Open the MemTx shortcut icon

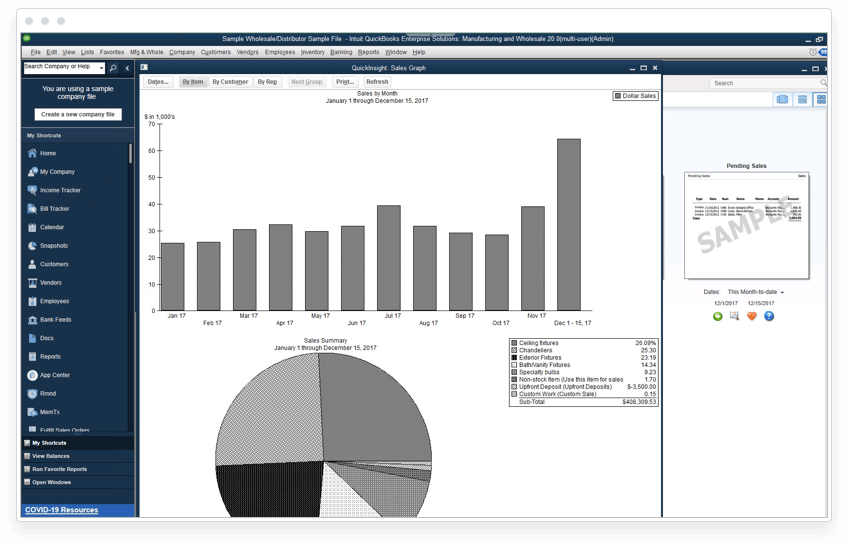[x=32, y=412]
